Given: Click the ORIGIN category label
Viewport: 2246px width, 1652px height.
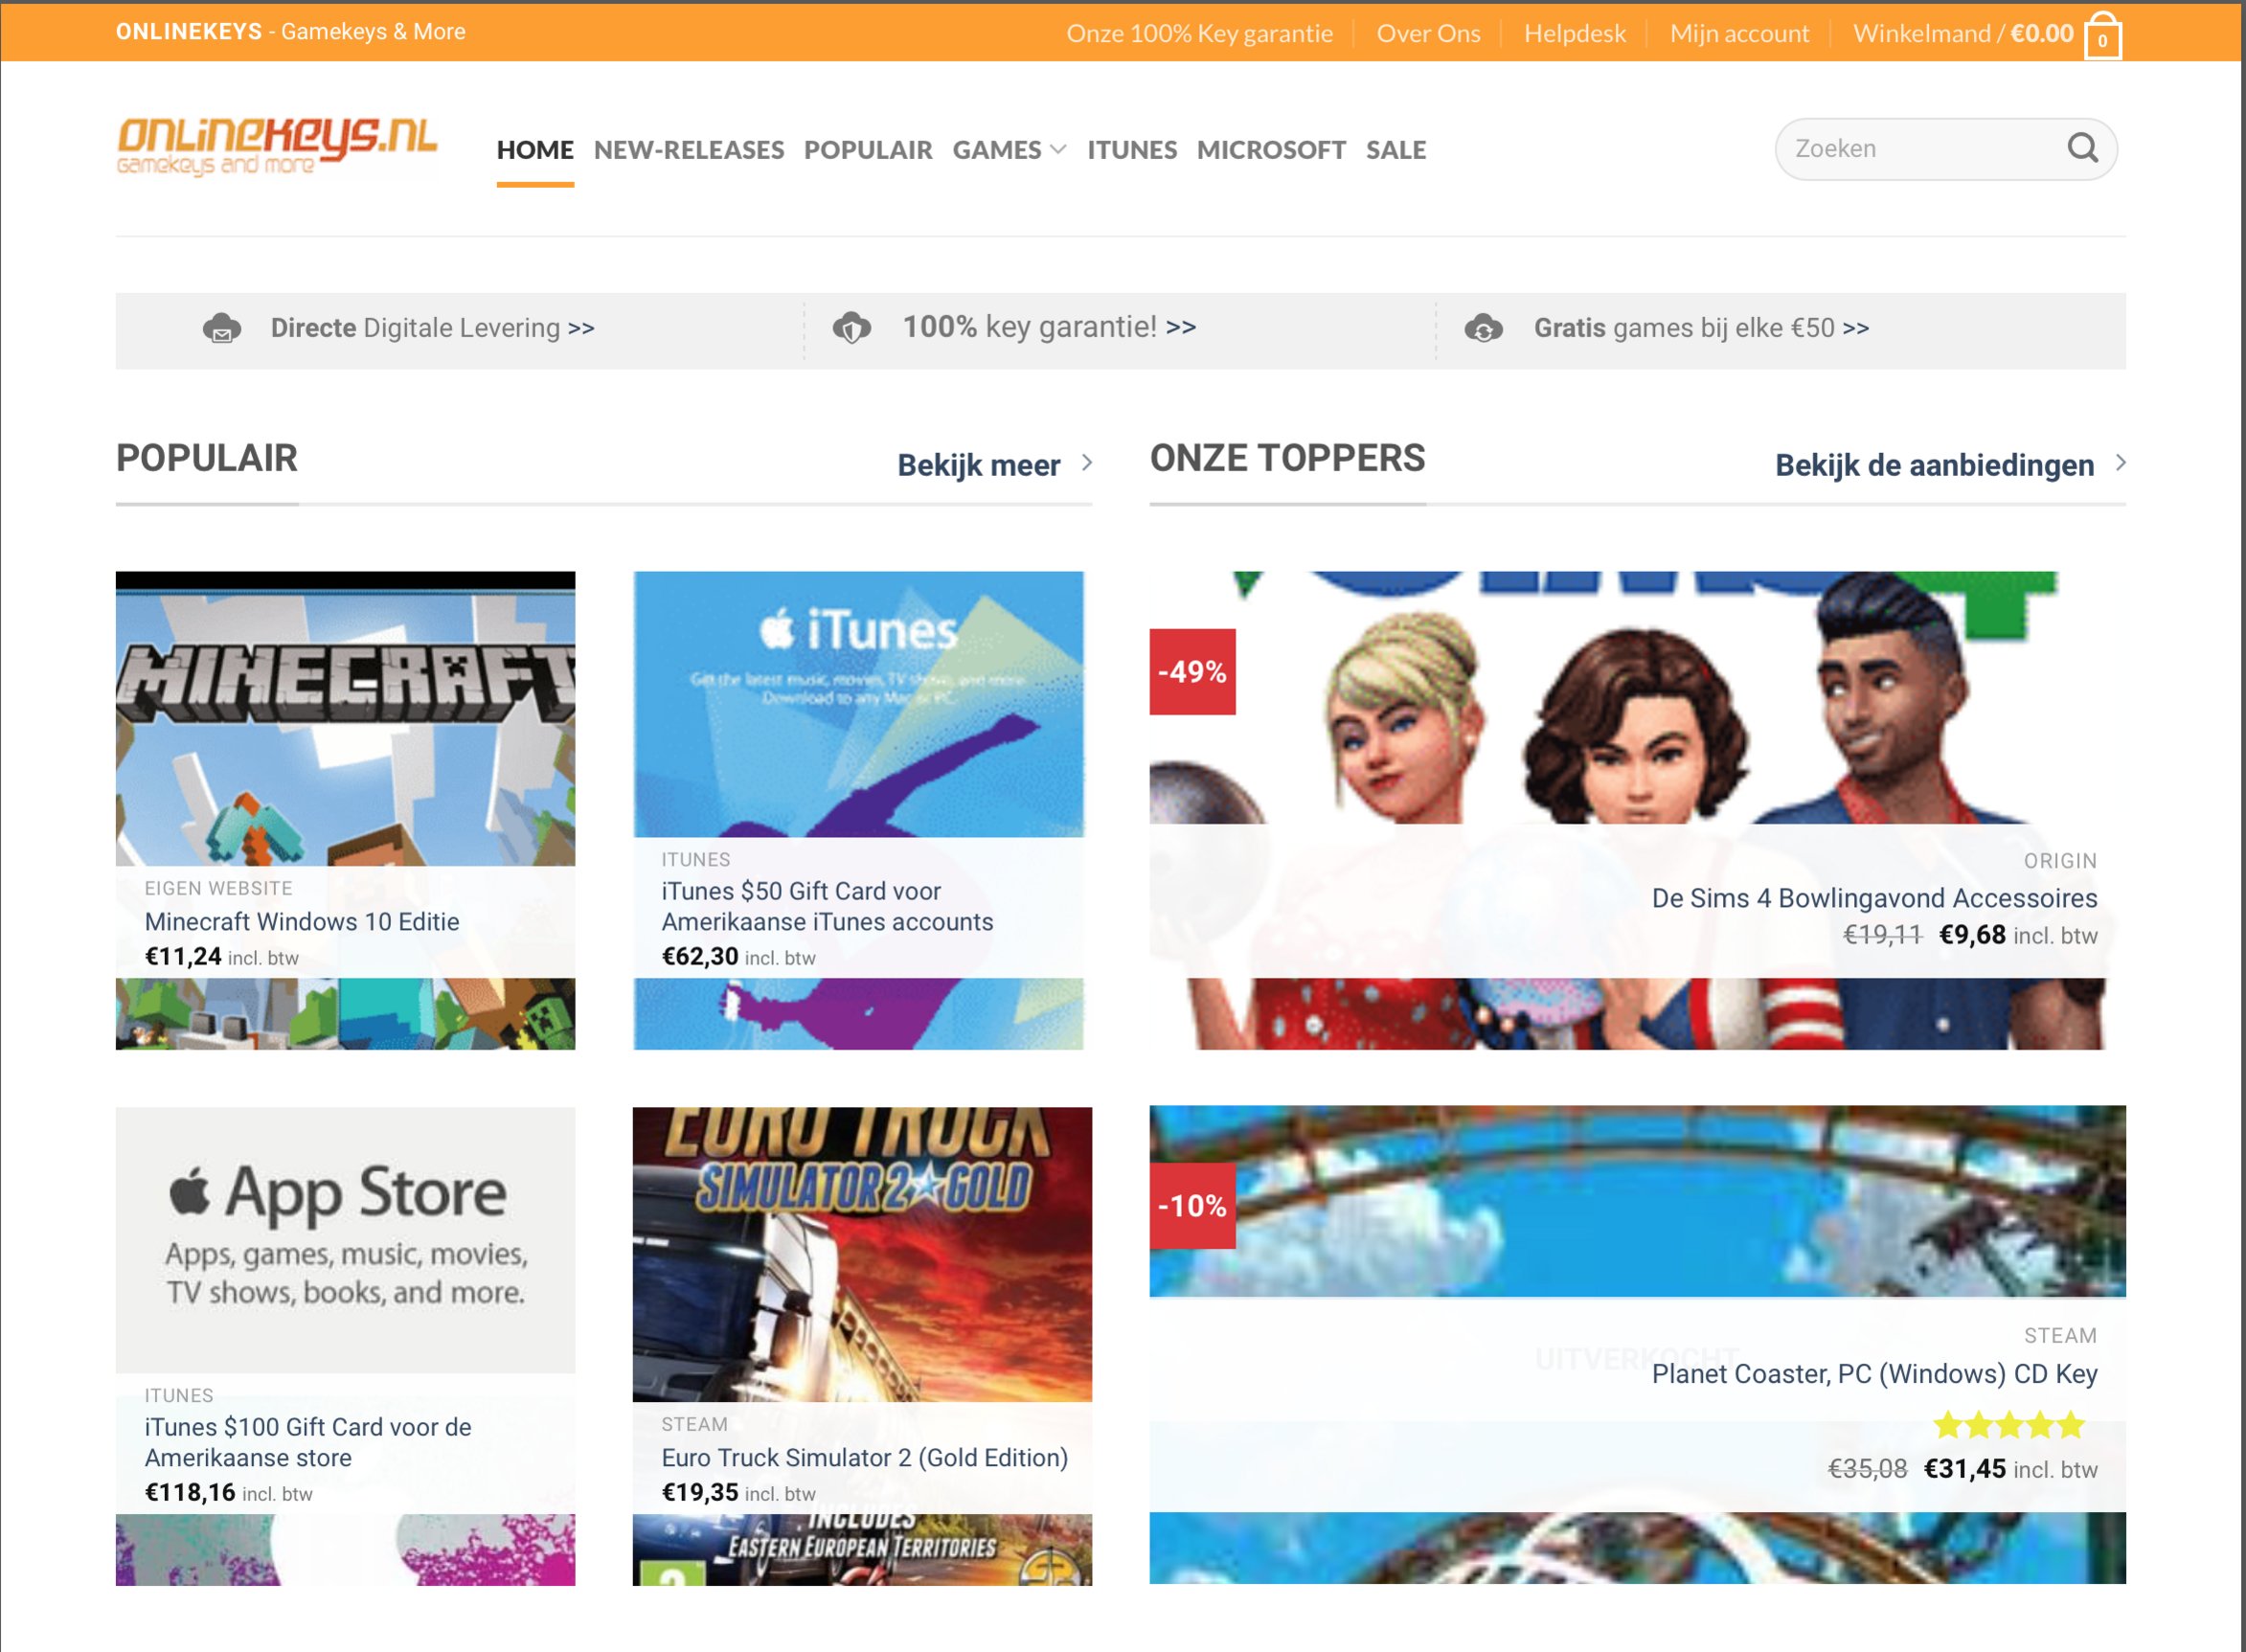Looking at the screenshot, I should (2060, 860).
